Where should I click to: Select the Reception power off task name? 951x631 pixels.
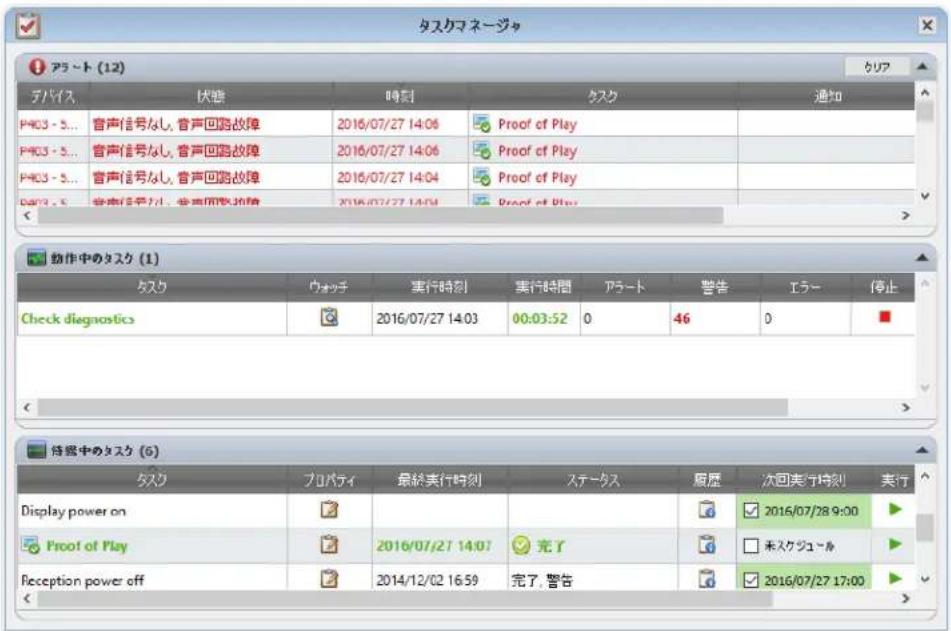click(x=82, y=581)
